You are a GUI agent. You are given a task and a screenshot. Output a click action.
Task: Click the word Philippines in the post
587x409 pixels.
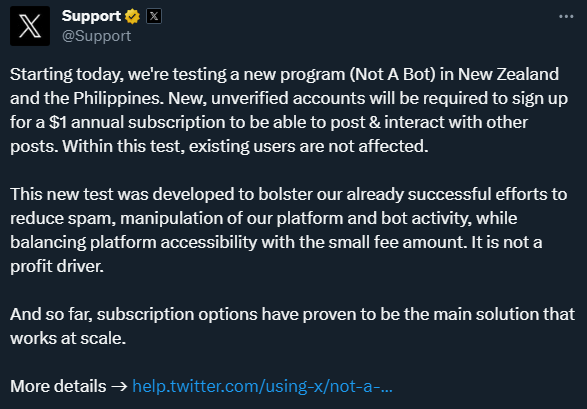118,98
